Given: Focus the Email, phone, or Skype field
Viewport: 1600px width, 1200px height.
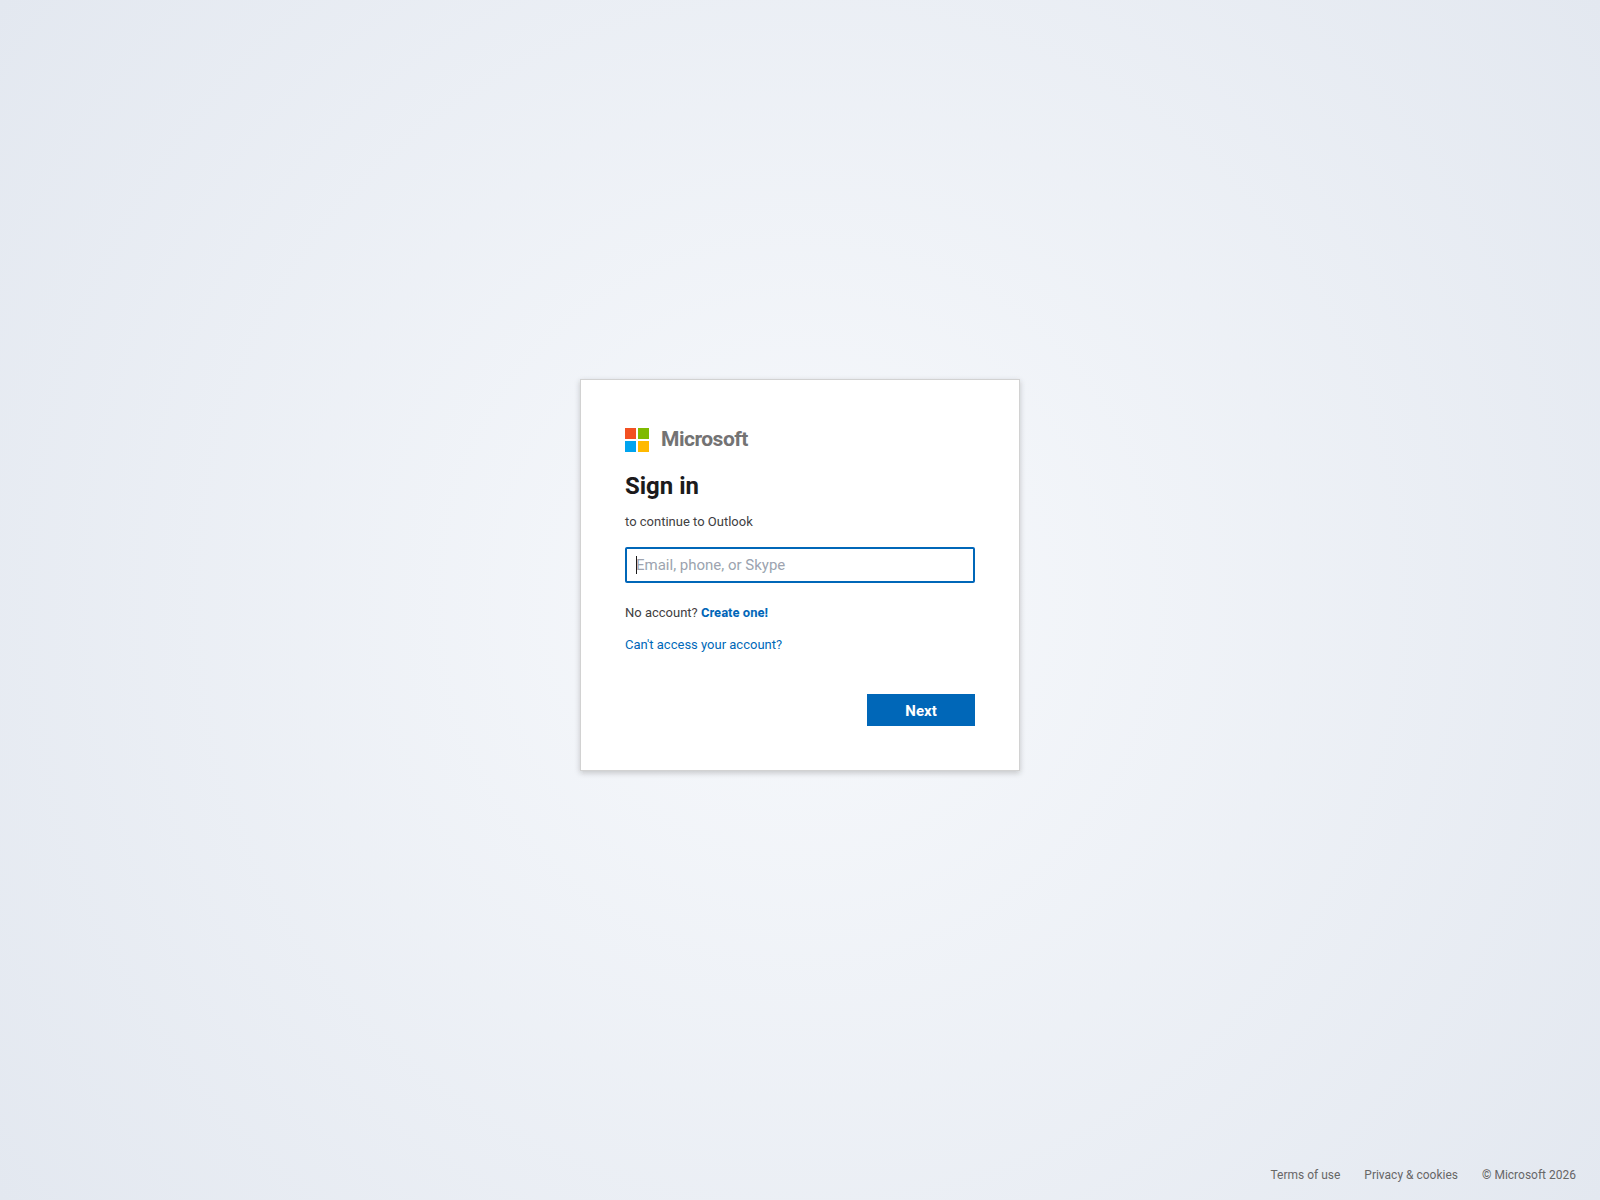Looking at the screenshot, I should pyautogui.click(x=800, y=565).
